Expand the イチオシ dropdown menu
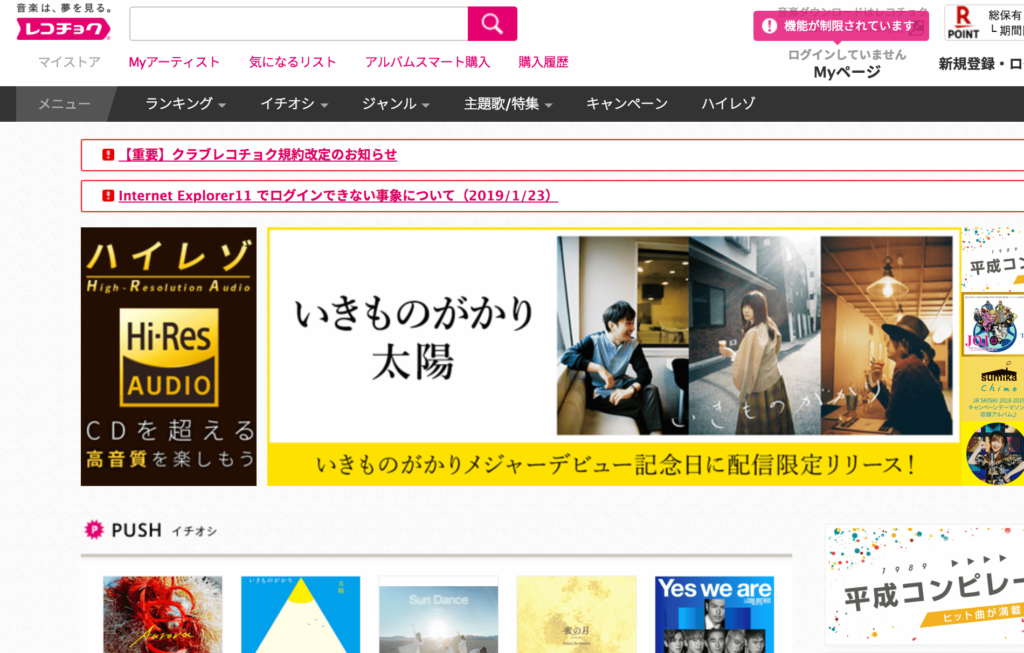 [294, 104]
